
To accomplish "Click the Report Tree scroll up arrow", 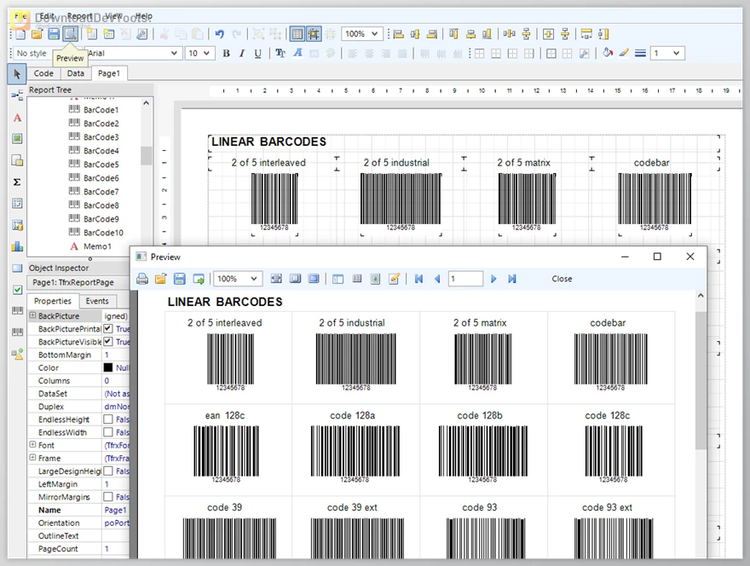I will point(146,103).
